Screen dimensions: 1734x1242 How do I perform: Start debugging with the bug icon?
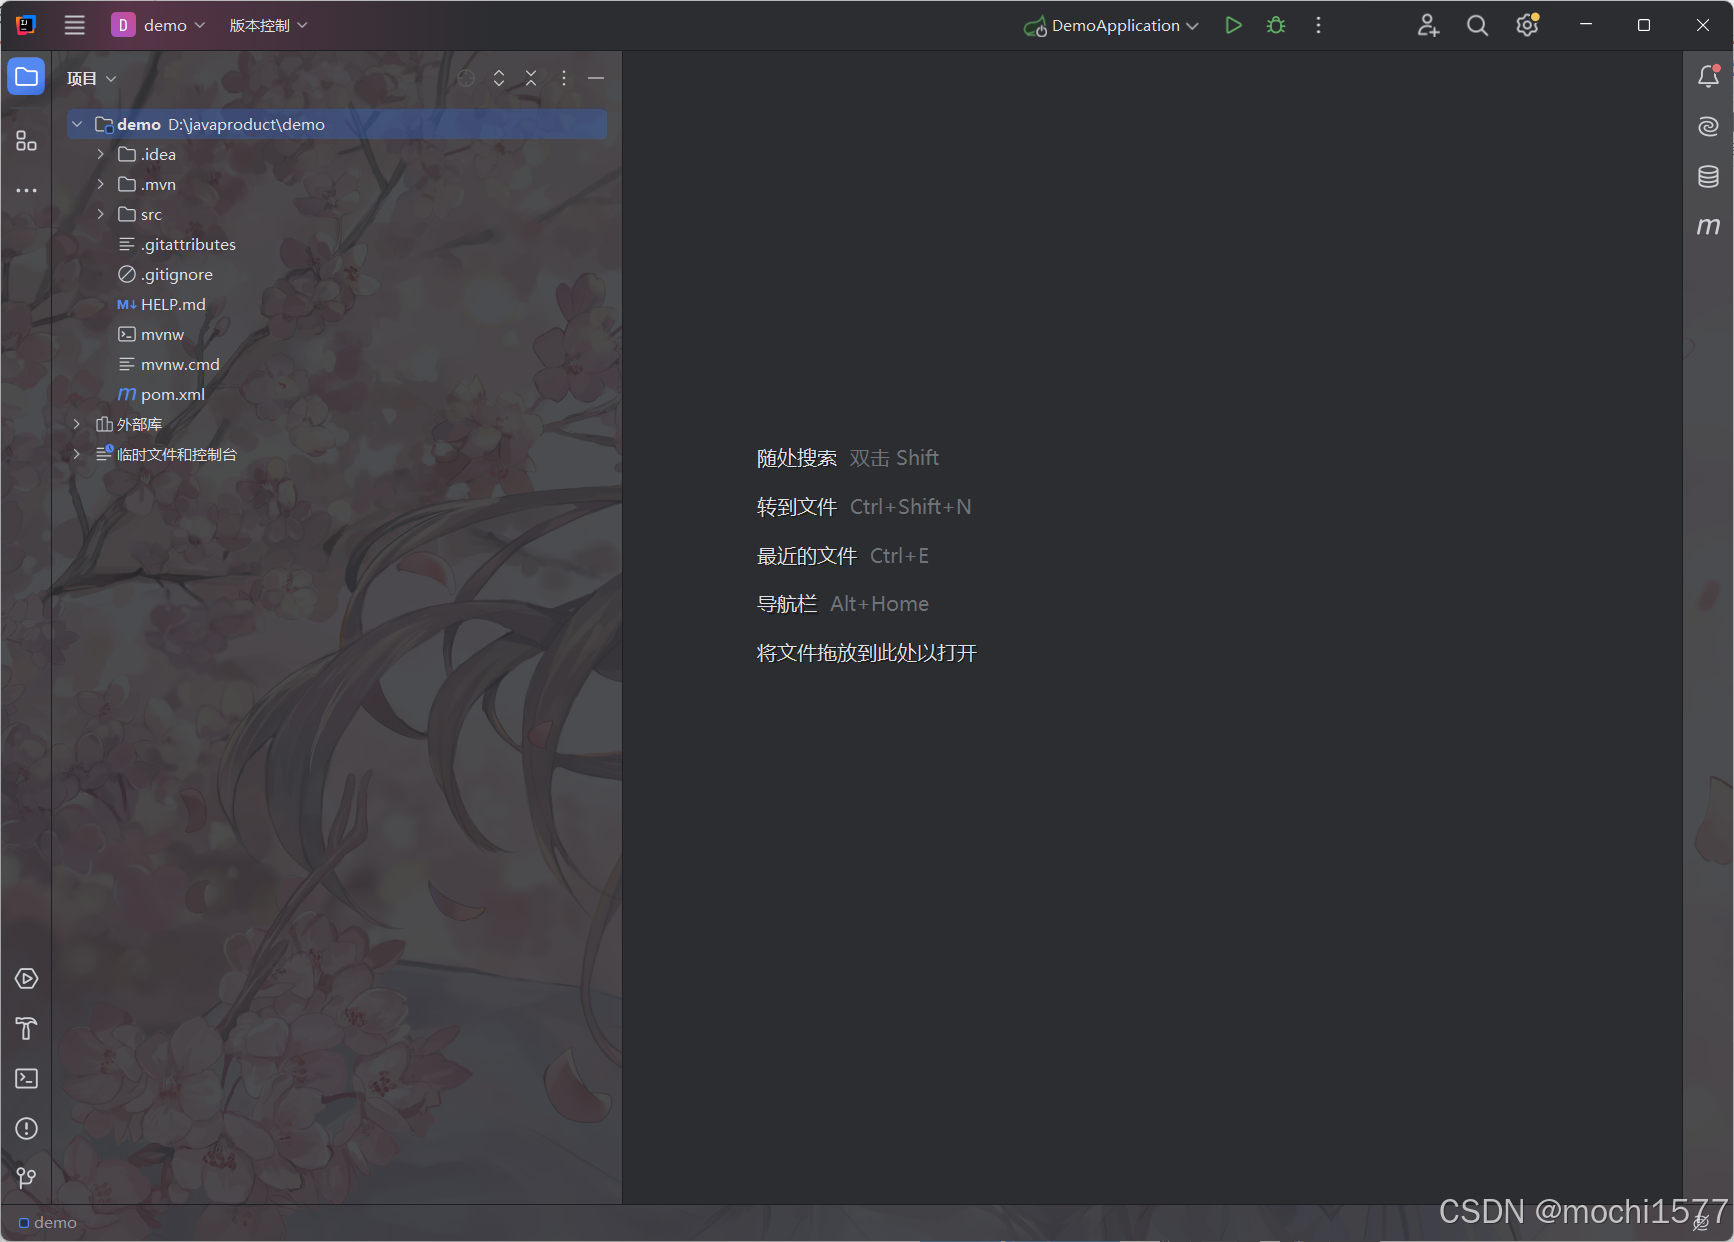tap(1276, 25)
